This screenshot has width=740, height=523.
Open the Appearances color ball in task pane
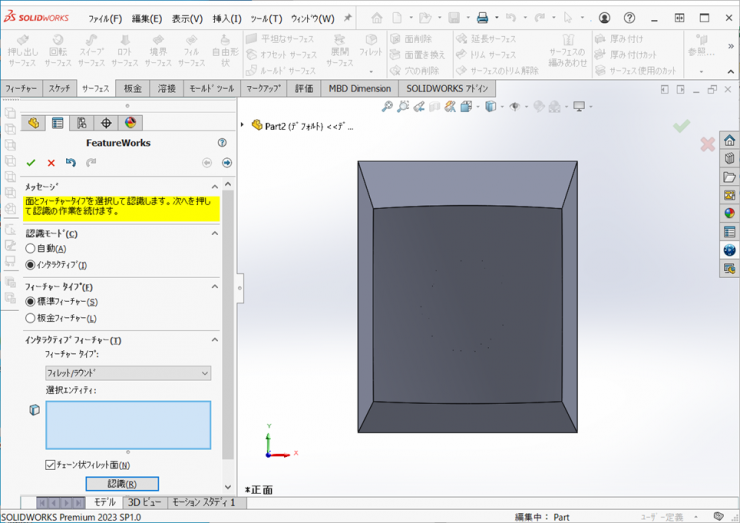pos(729,213)
